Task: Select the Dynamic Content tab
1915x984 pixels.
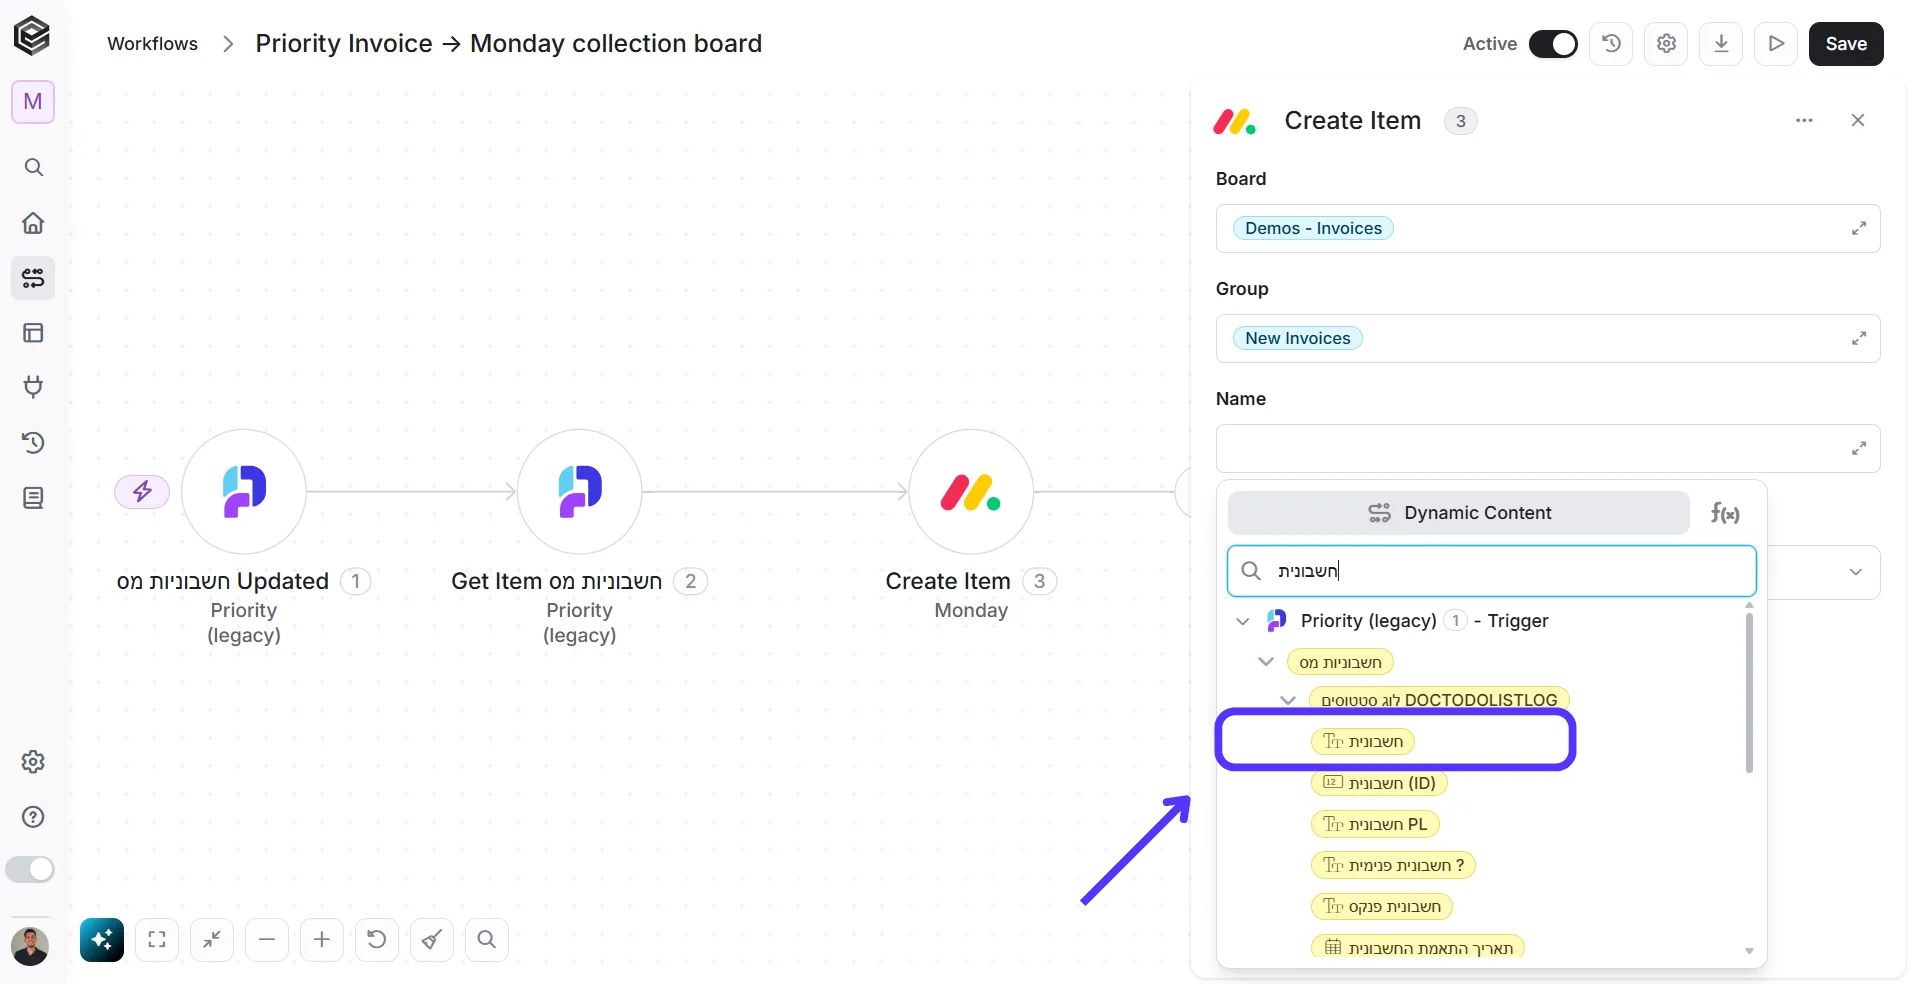Action: pyautogui.click(x=1459, y=513)
